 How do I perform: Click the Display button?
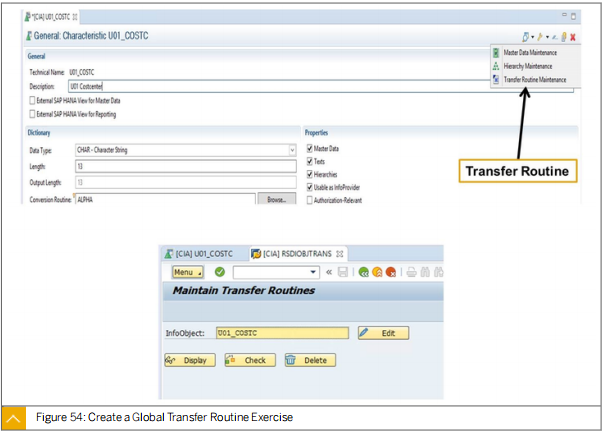(190, 360)
